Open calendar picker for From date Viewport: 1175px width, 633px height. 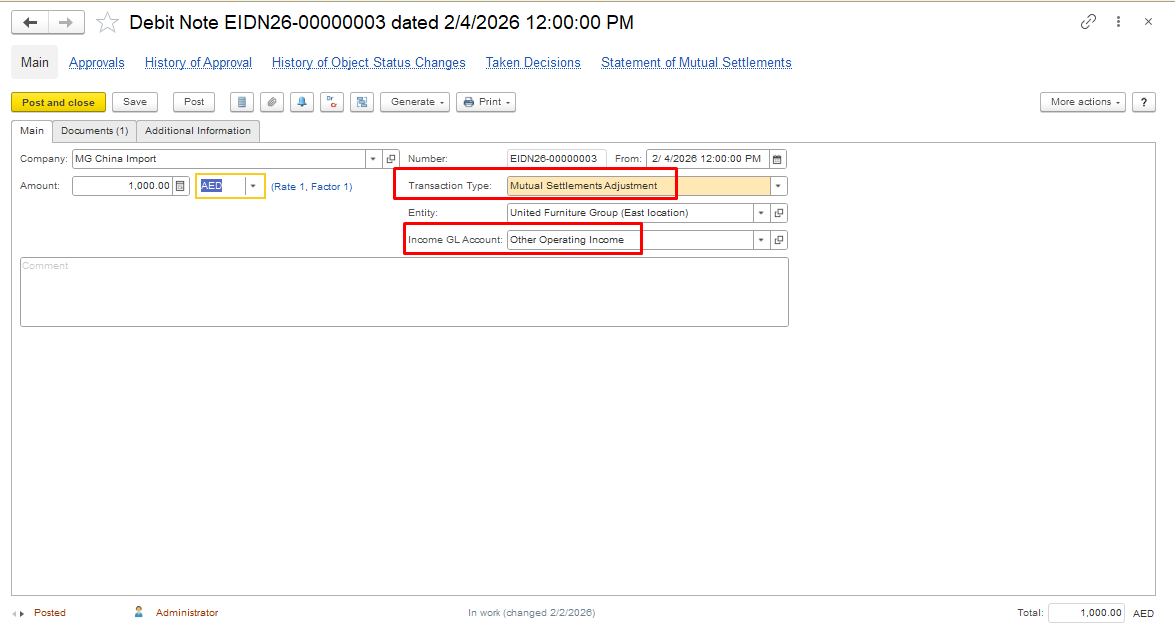[778, 159]
